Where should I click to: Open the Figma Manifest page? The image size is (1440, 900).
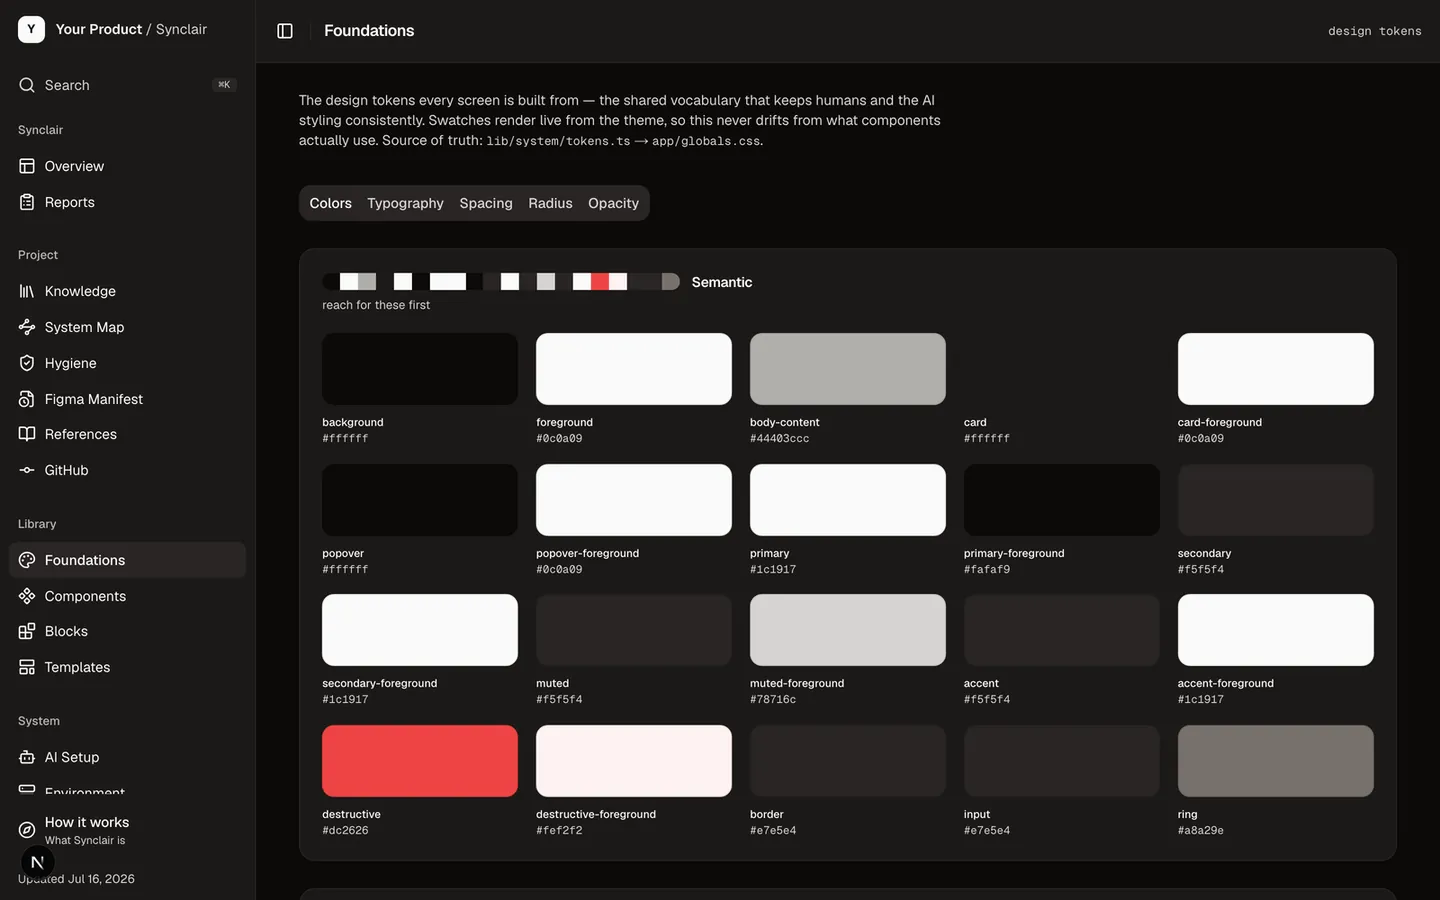[x=127, y=399]
